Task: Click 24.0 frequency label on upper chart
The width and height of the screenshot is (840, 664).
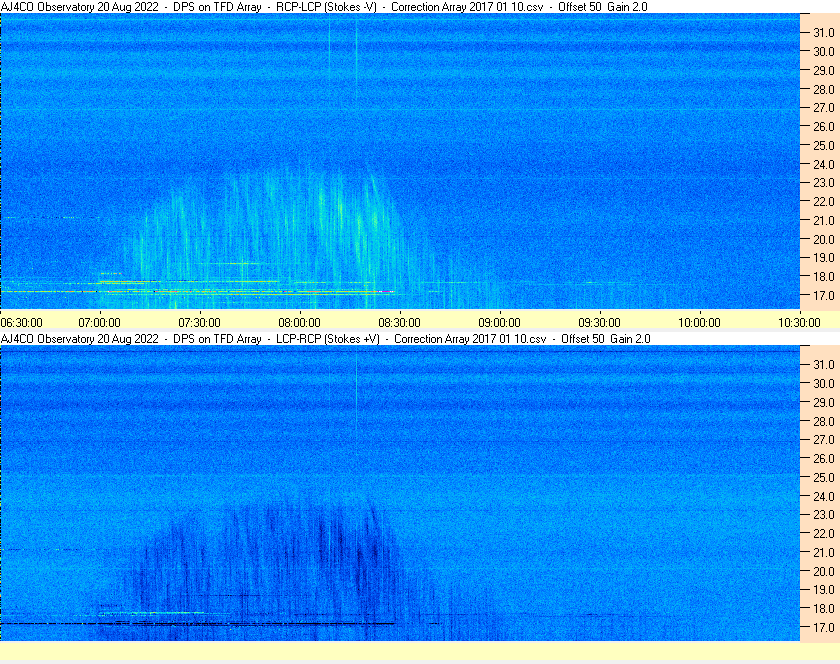Action: 824,165
